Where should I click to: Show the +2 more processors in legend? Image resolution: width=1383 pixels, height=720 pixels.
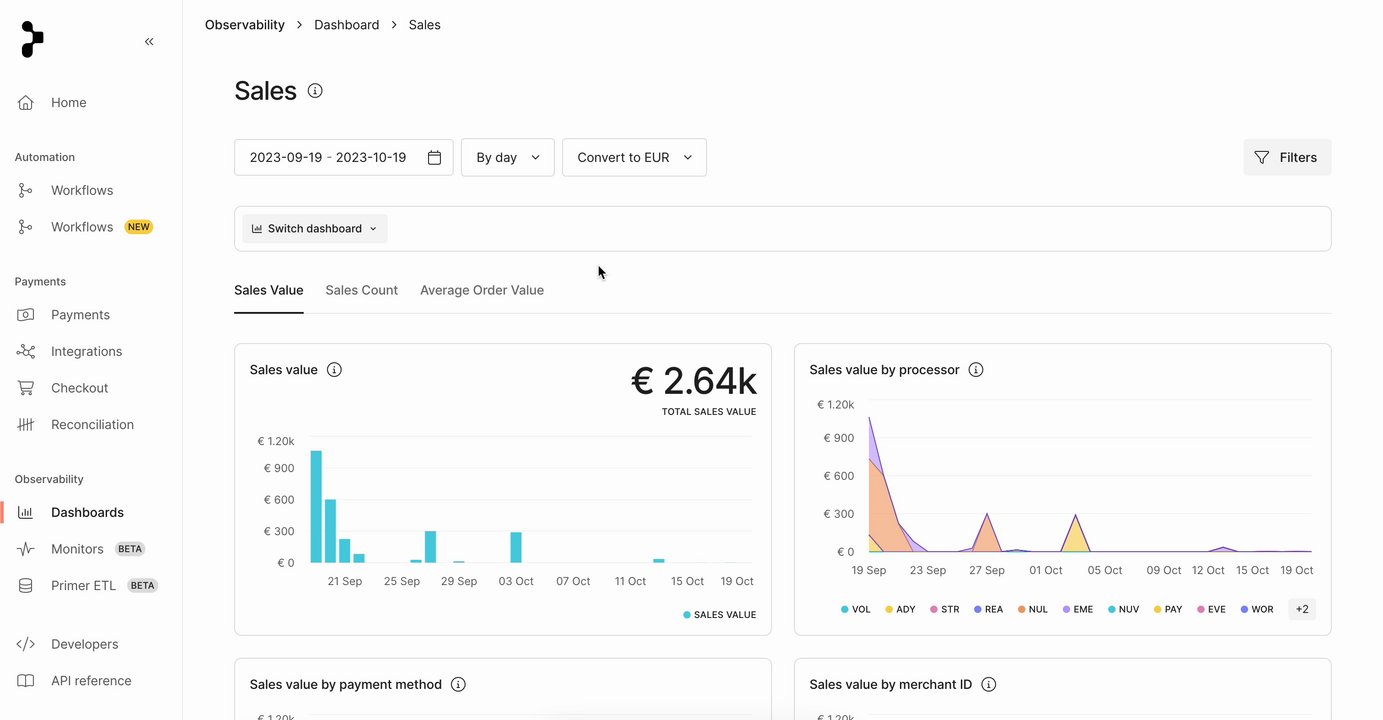pos(1301,609)
